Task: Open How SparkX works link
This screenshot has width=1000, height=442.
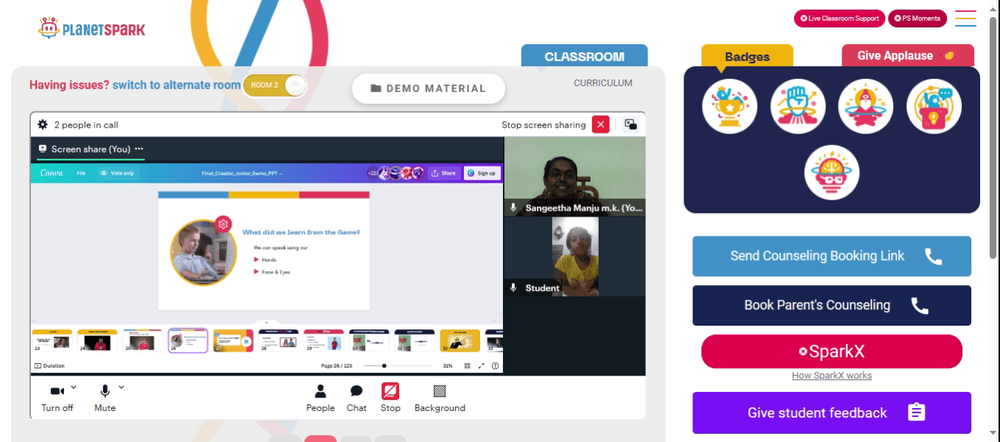Action: pyautogui.click(x=832, y=376)
